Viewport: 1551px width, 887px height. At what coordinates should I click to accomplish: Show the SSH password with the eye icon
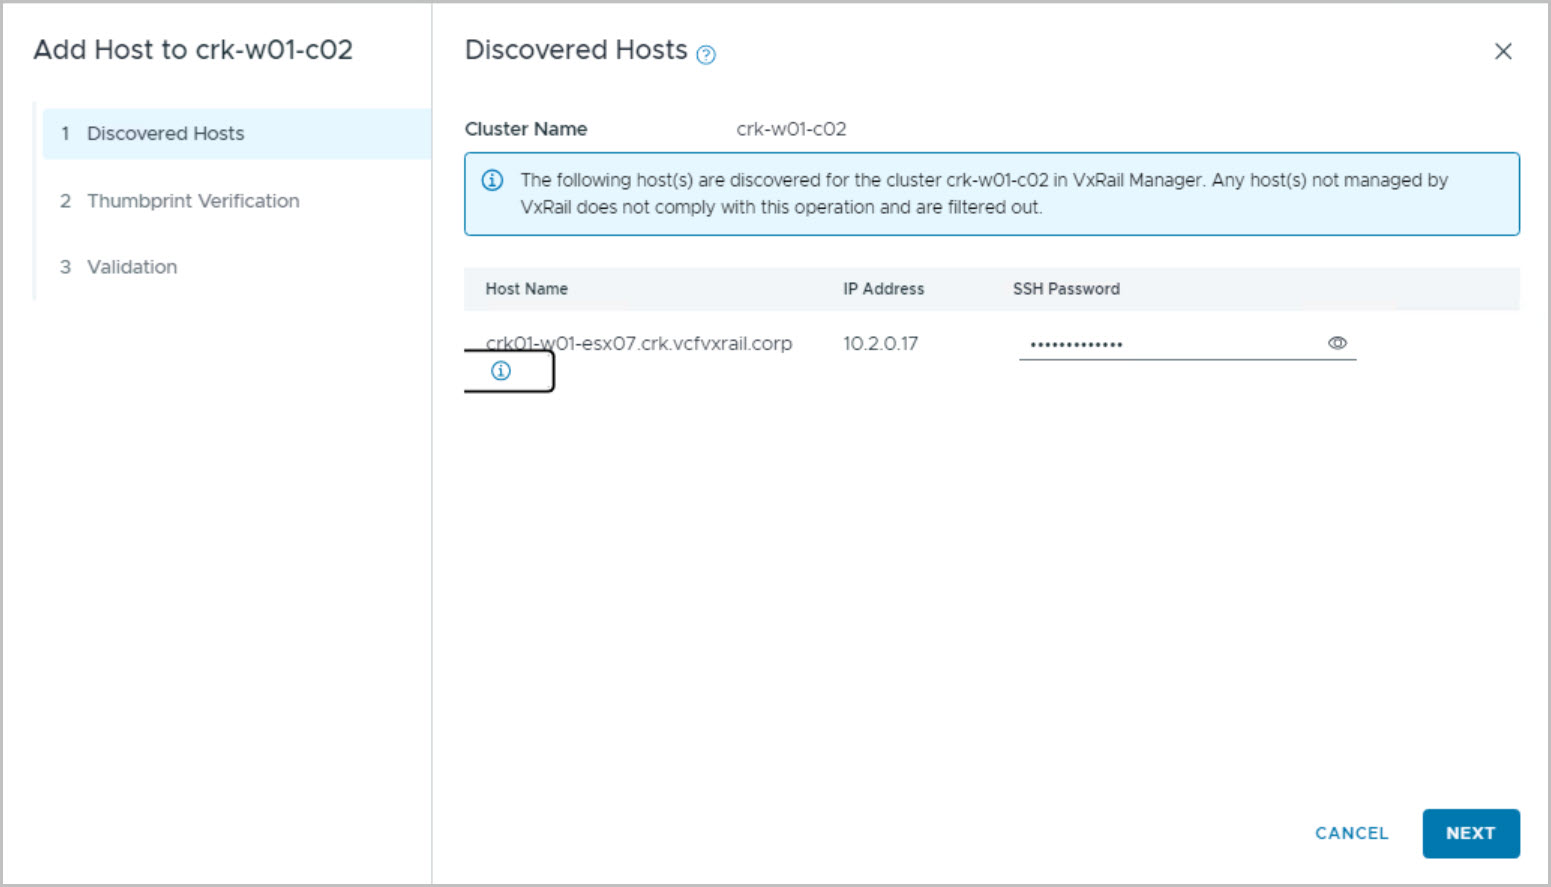[x=1337, y=343]
